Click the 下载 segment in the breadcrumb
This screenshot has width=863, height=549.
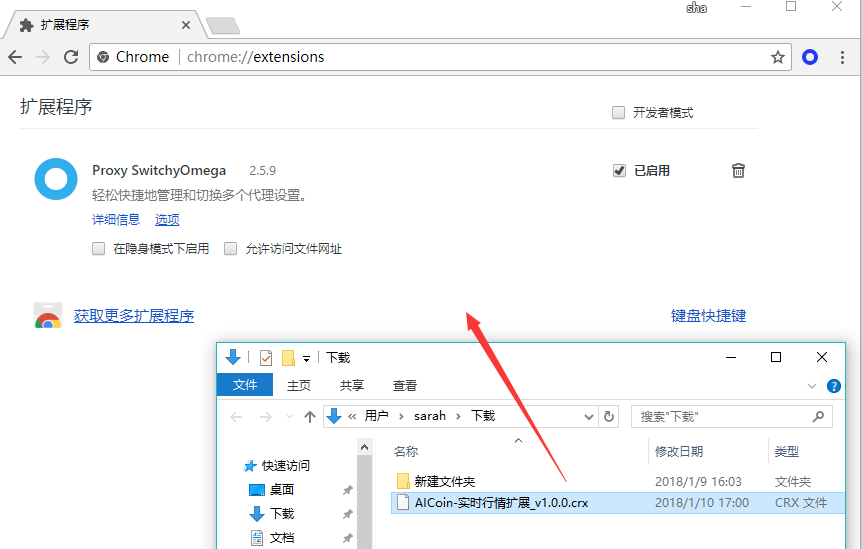483,416
